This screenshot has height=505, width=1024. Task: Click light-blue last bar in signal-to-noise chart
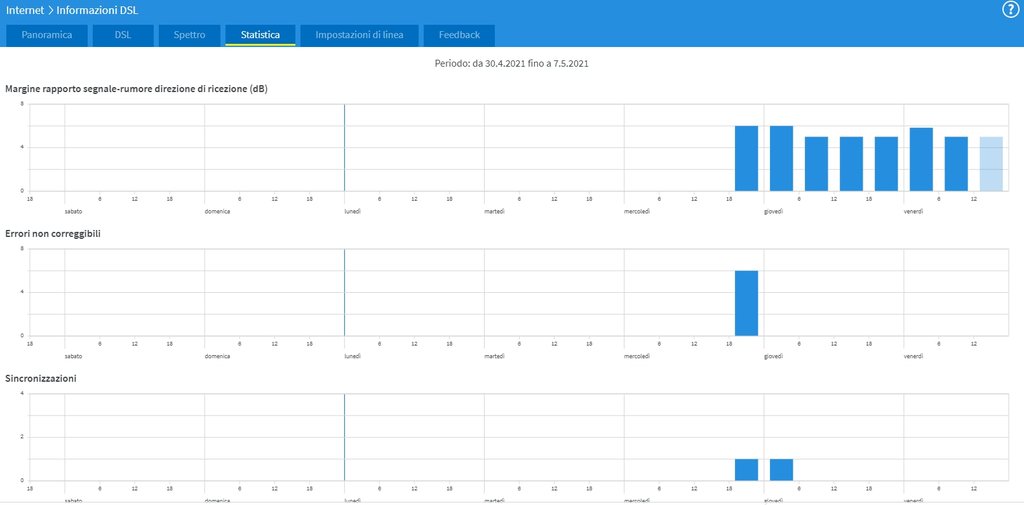click(x=991, y=164)
